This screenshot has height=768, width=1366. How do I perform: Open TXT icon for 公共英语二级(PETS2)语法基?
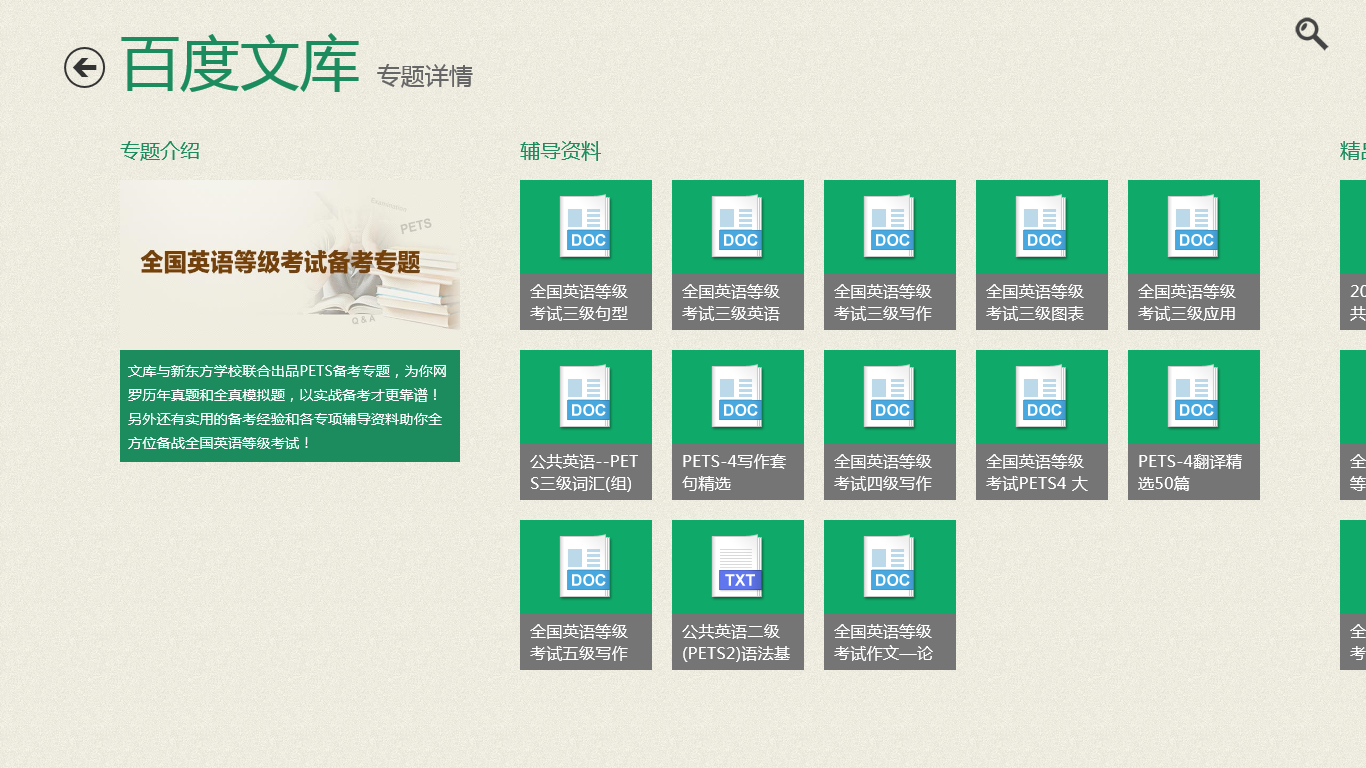pos(738,567)
